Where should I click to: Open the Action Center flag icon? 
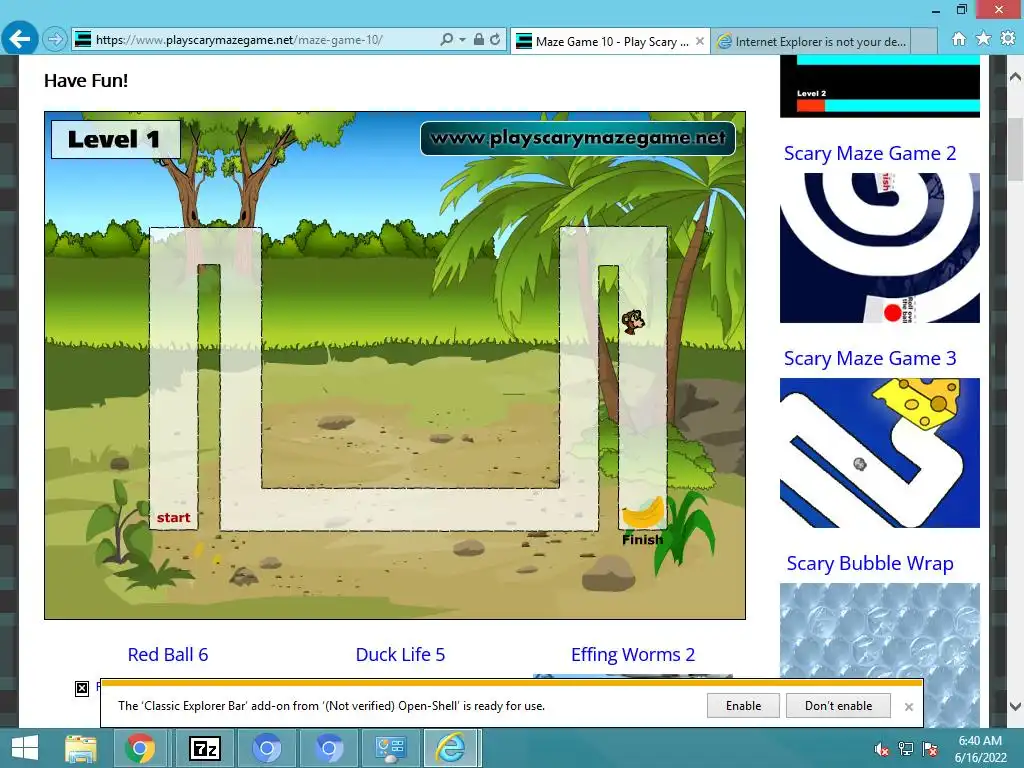click(x=930, y=749)
